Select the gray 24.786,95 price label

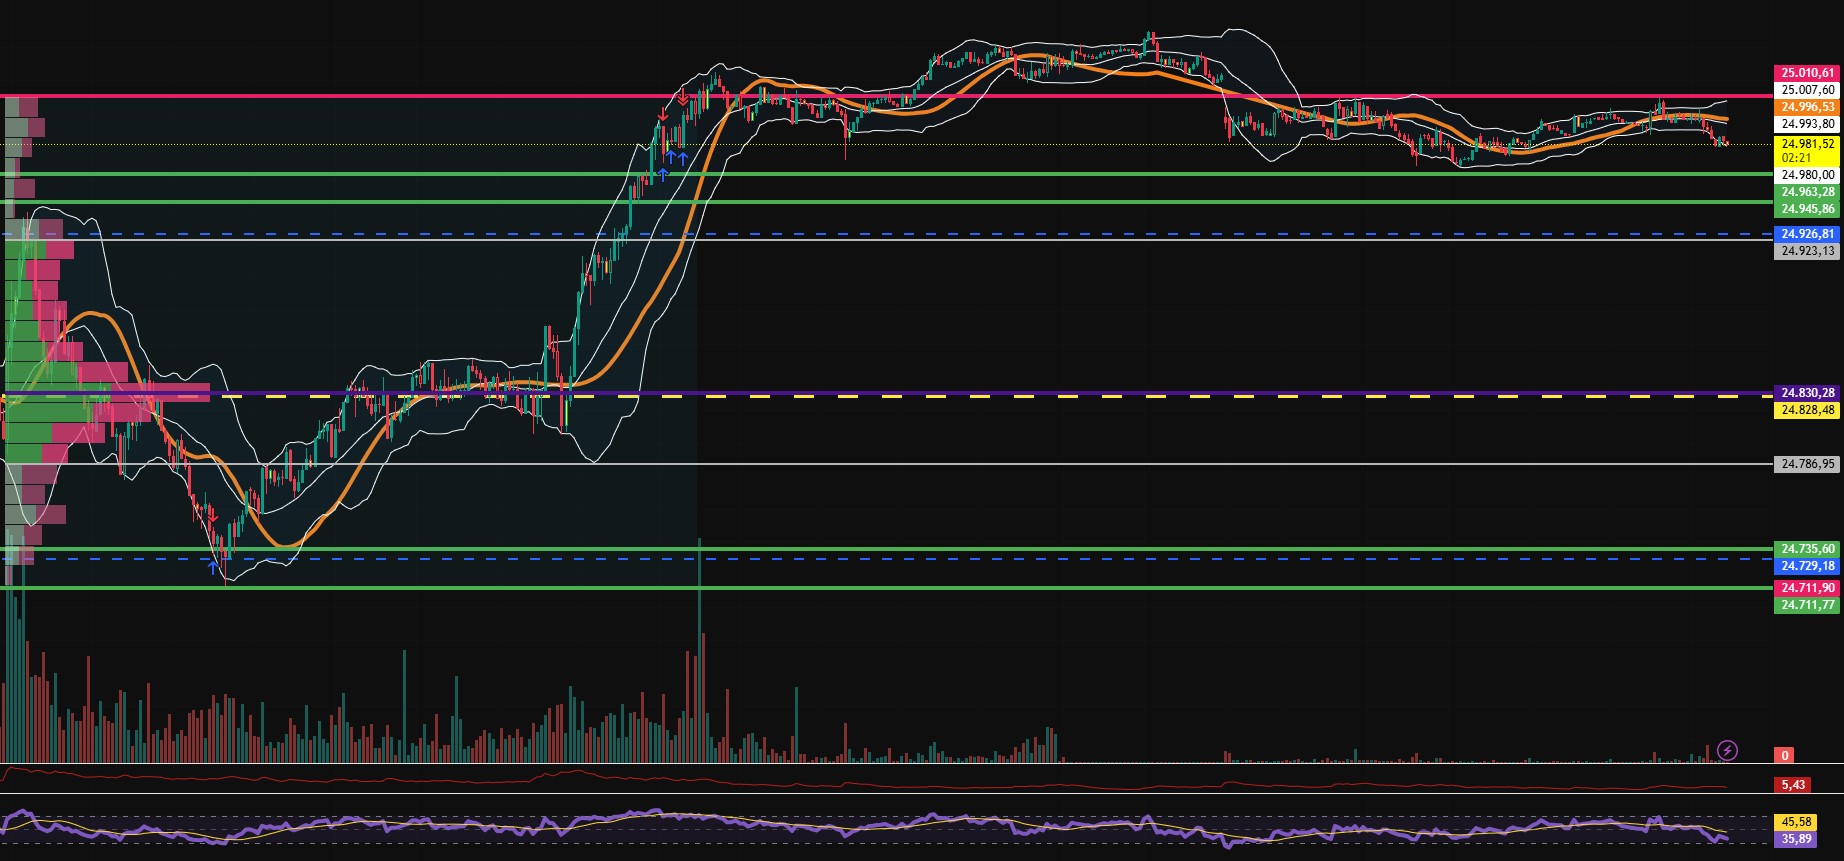pos(1807,464)
